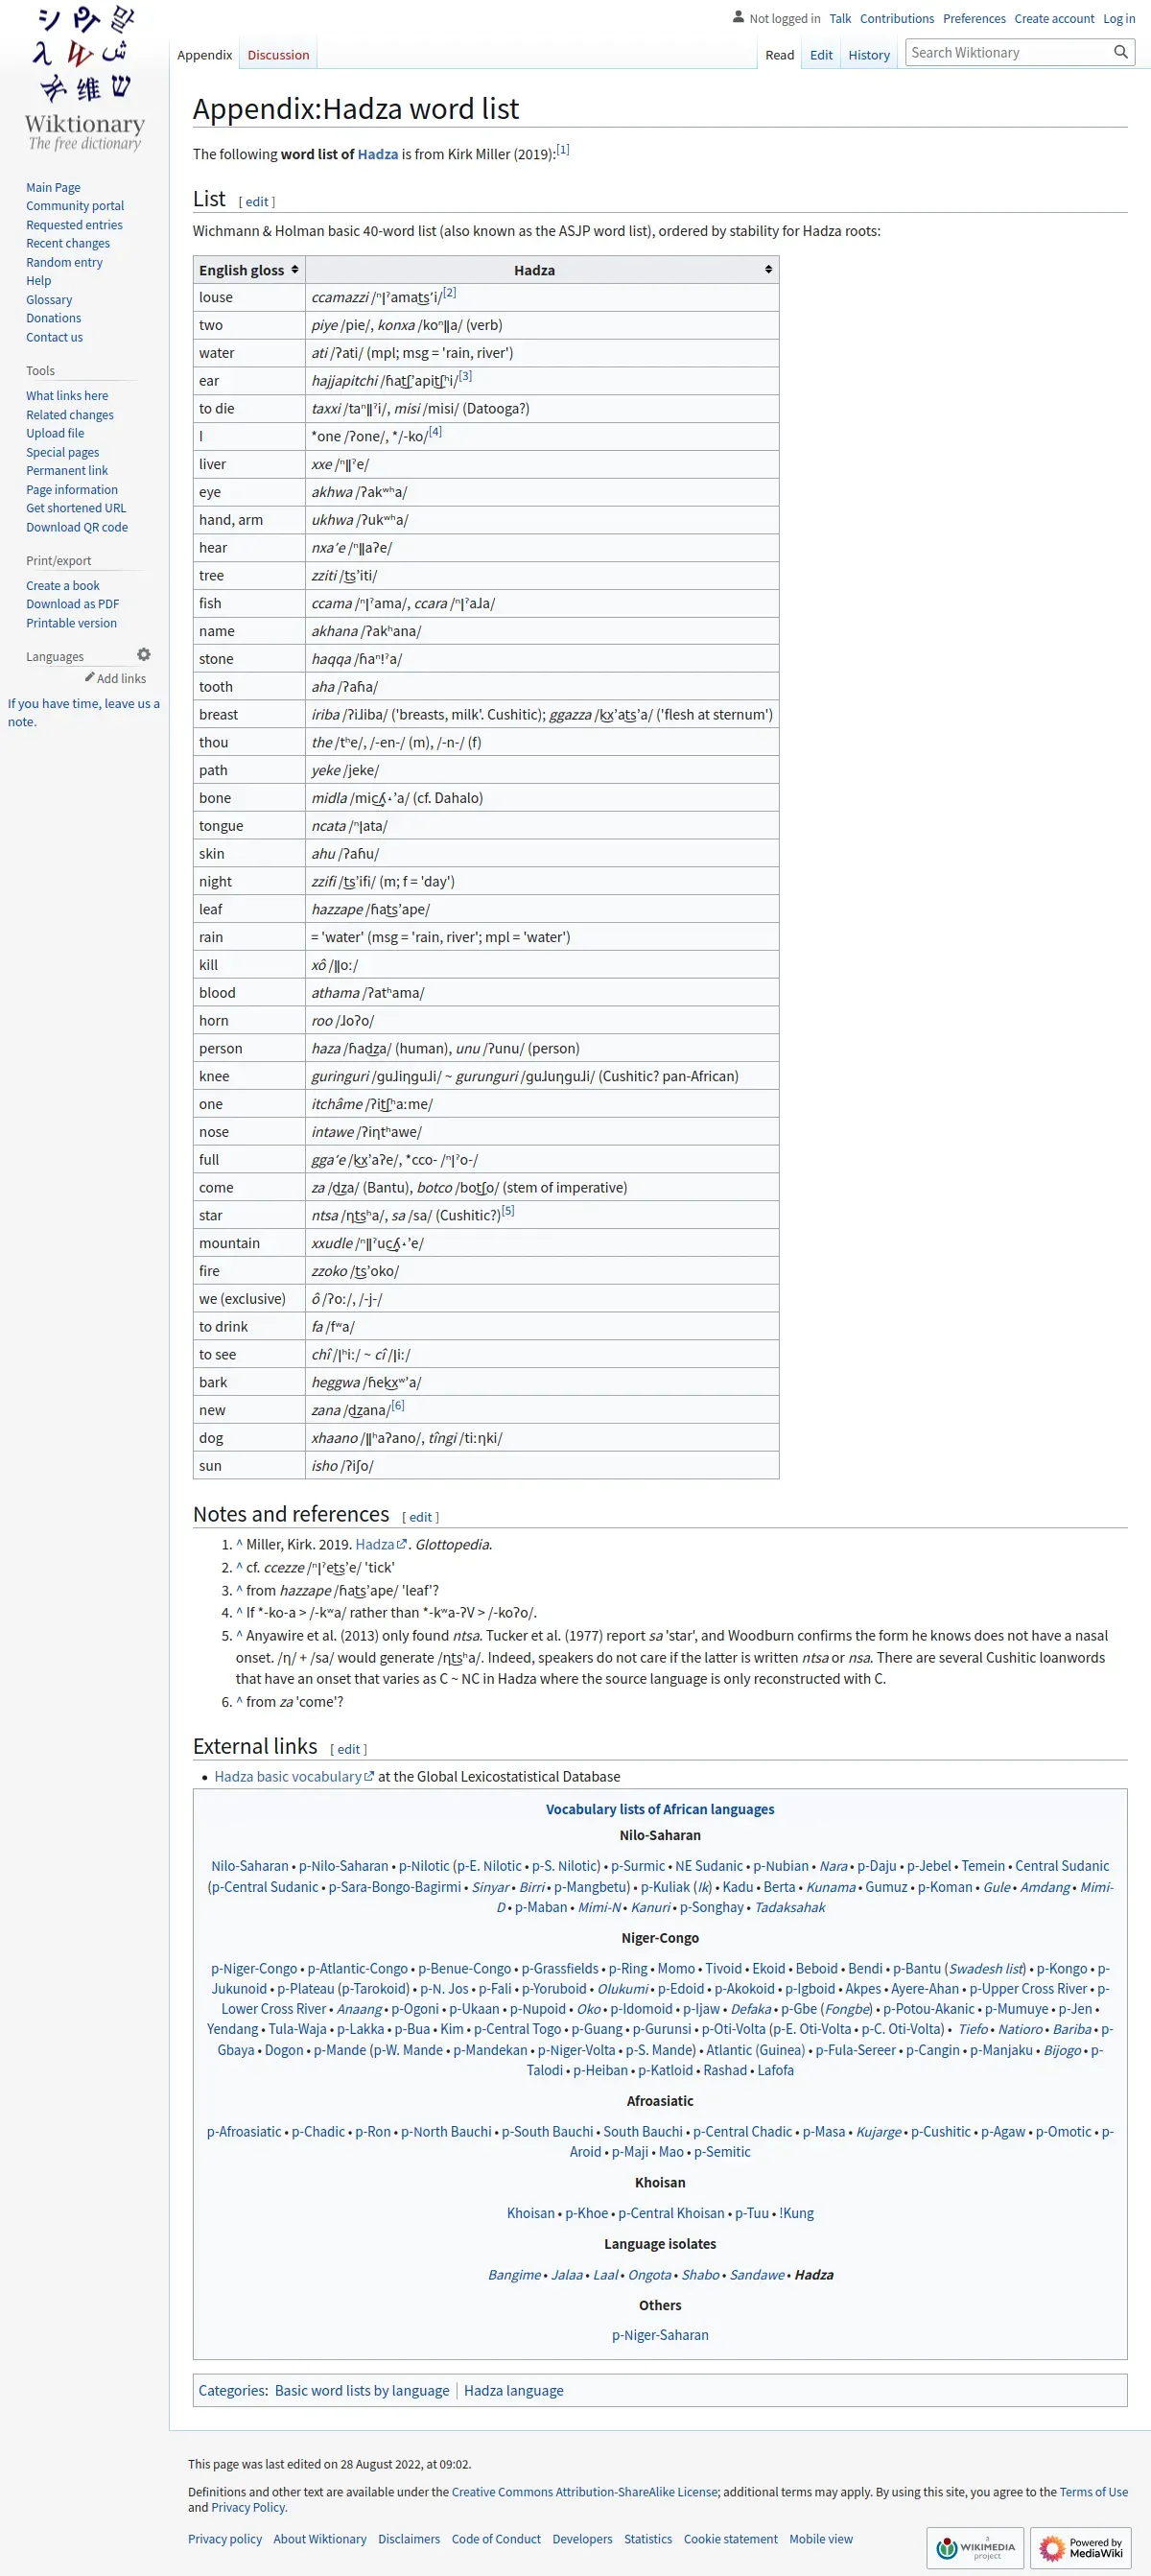Click the search magnifier icon

coord(1120,53)
